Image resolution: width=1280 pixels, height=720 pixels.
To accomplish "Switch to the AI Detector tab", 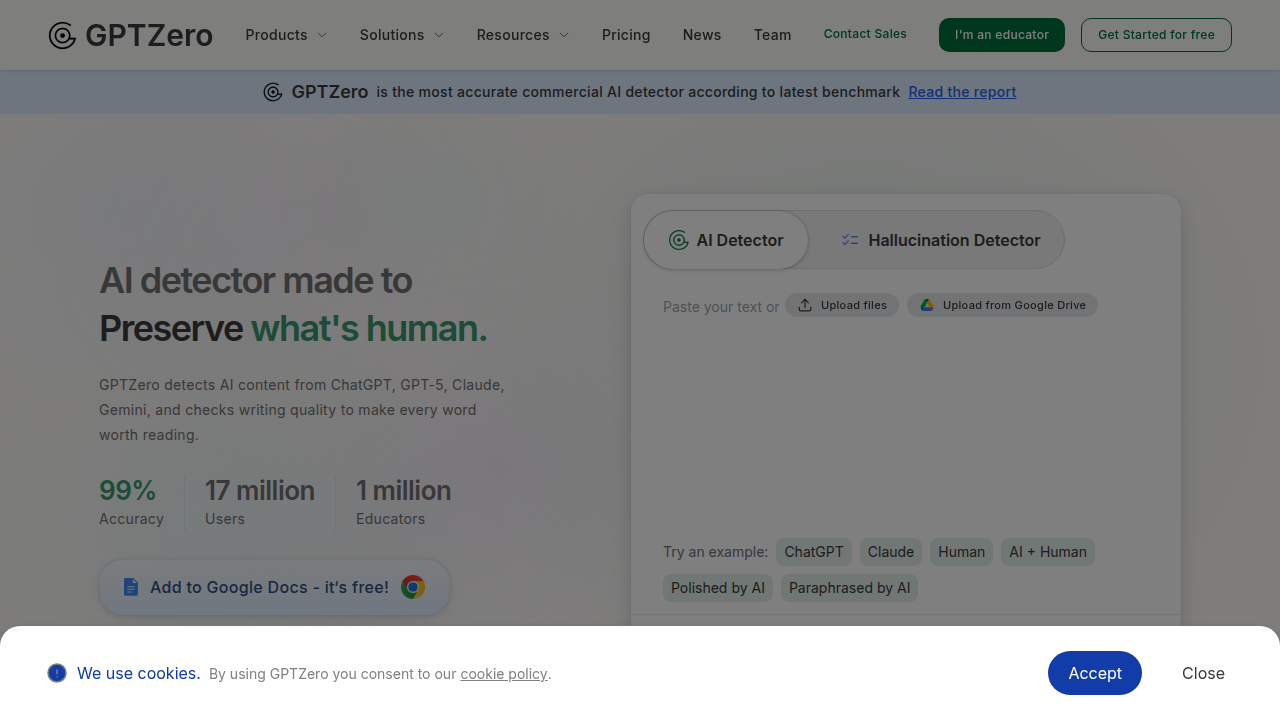I will [x=726, y=240].
